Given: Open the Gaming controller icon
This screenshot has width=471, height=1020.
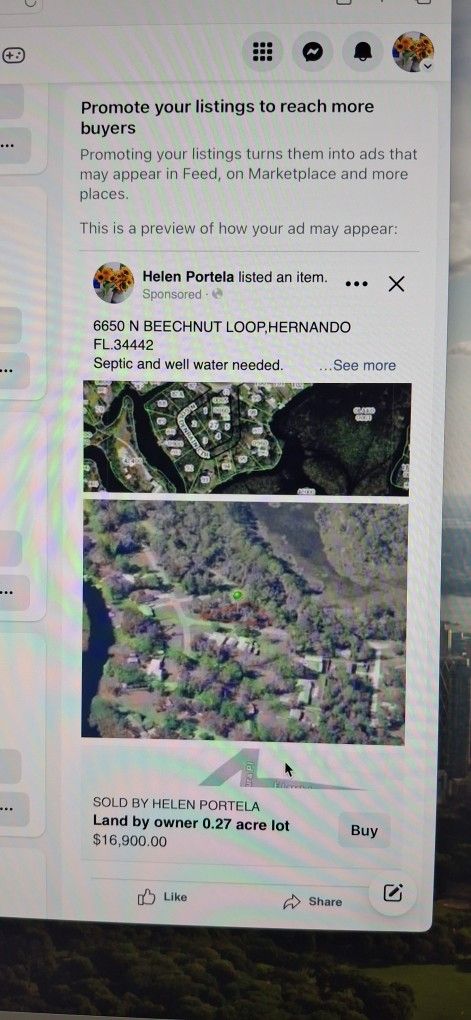Looking at the screenshot, I should [x=14, y=55].
